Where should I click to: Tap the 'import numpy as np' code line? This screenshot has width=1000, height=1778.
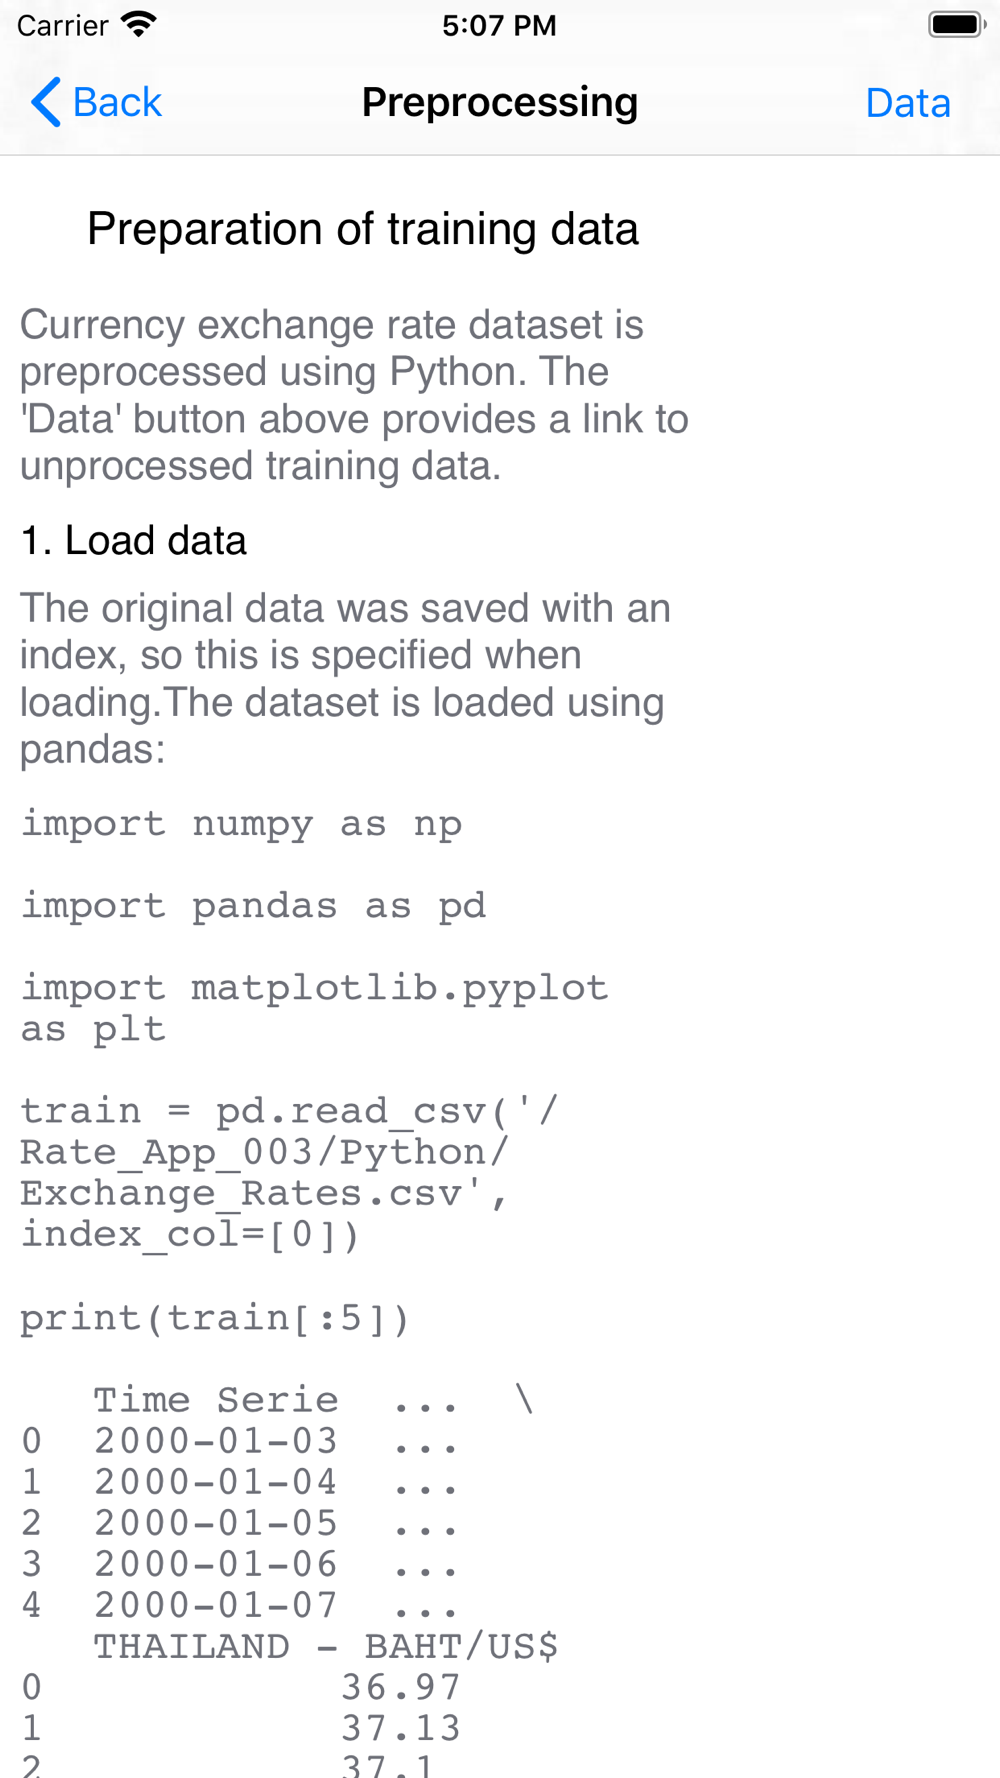pyautogui.click(x=241, y=824)
